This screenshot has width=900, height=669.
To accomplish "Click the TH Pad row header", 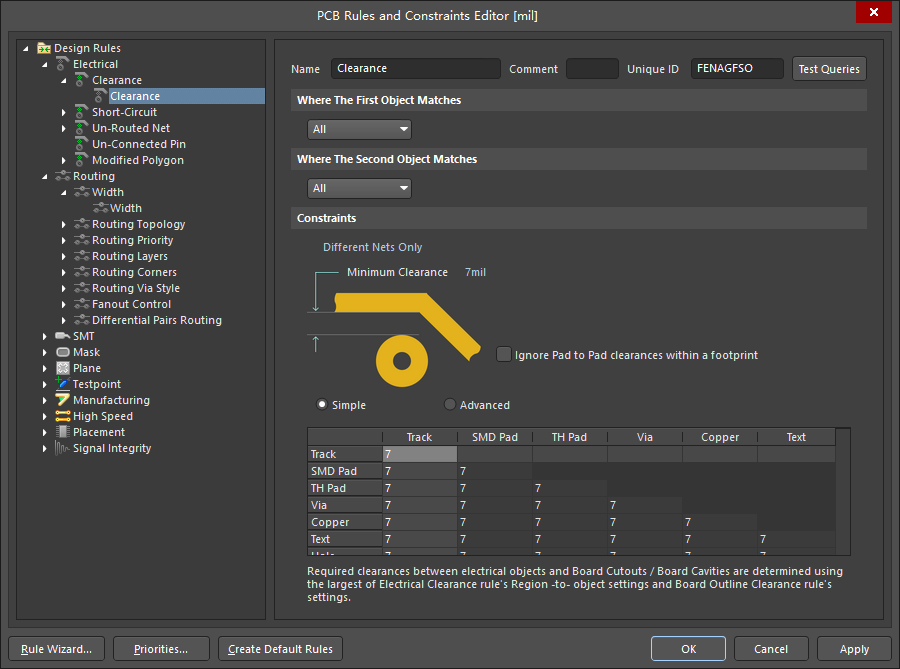I will tap(344, 488).
